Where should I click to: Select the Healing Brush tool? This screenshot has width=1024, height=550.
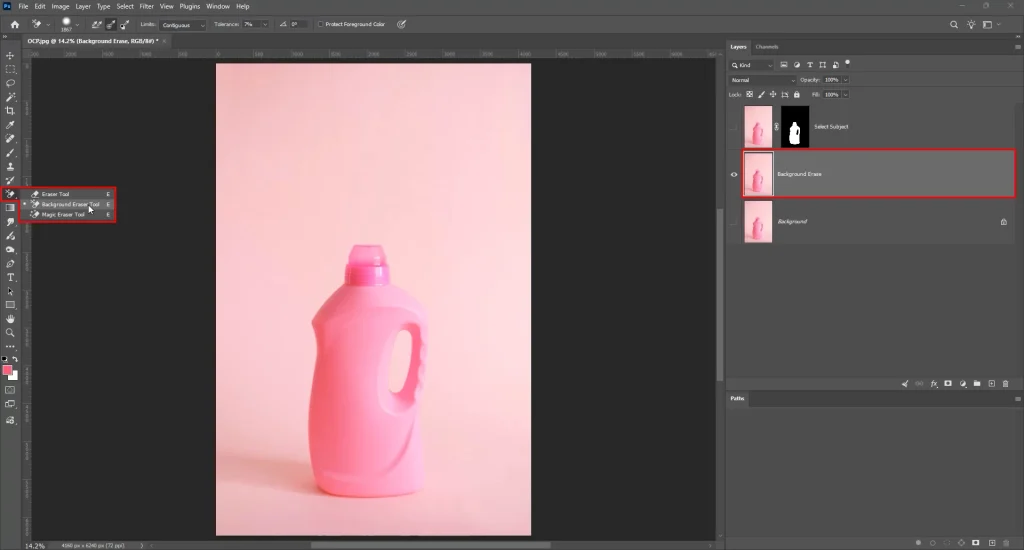click(10, 138)
